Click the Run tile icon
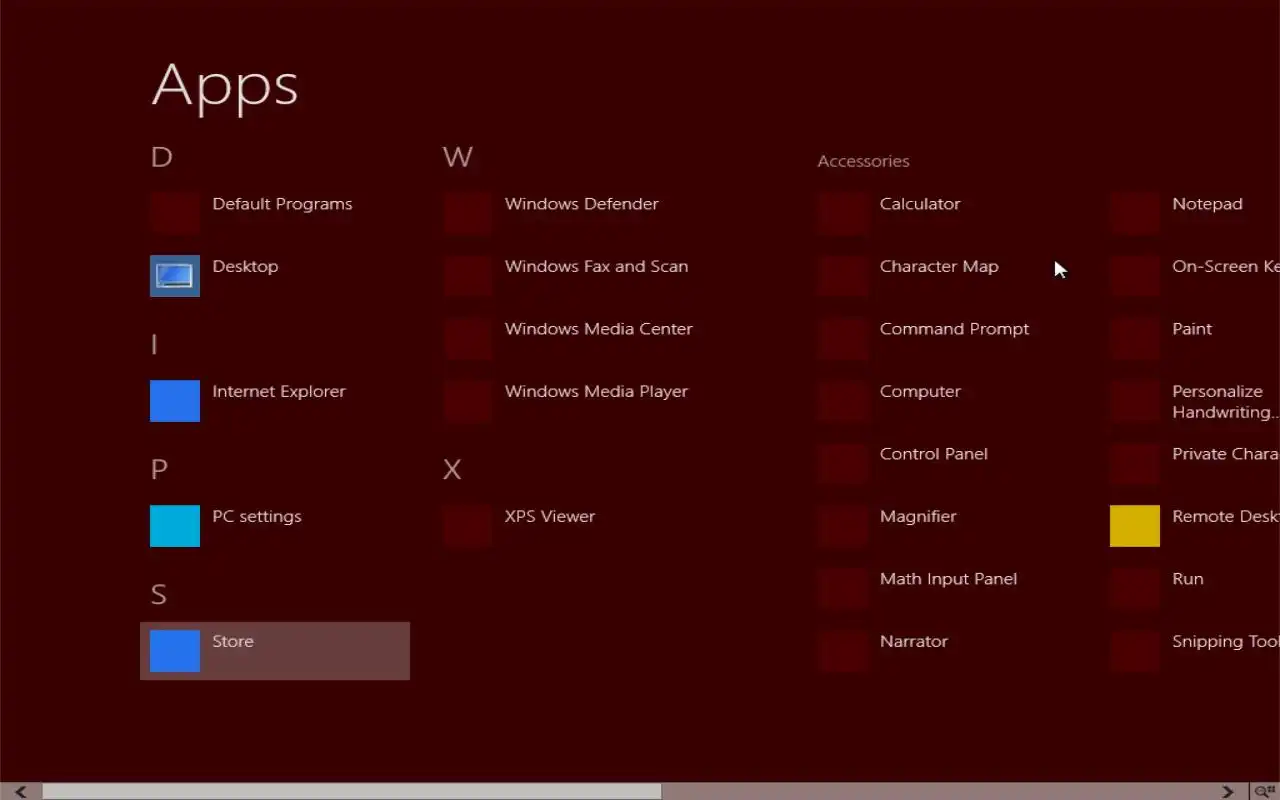This screenshot has height=800, width=1280. [1135, 588]
